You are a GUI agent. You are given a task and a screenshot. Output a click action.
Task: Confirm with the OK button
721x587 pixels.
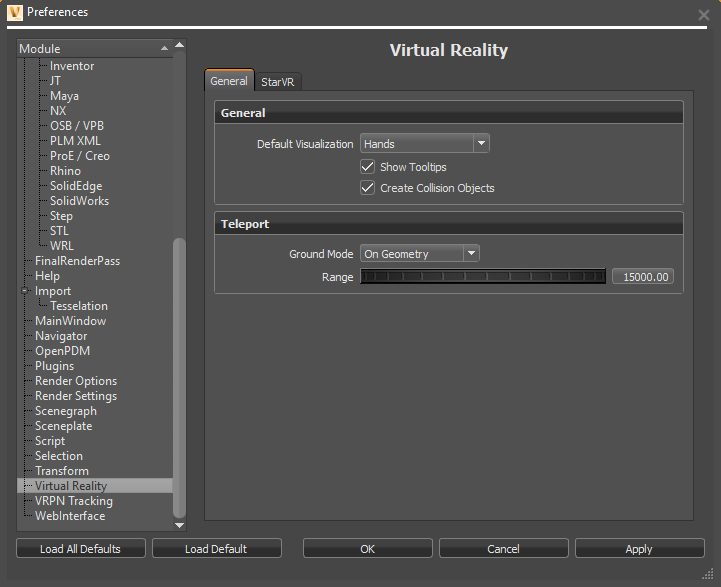point(367,548)
